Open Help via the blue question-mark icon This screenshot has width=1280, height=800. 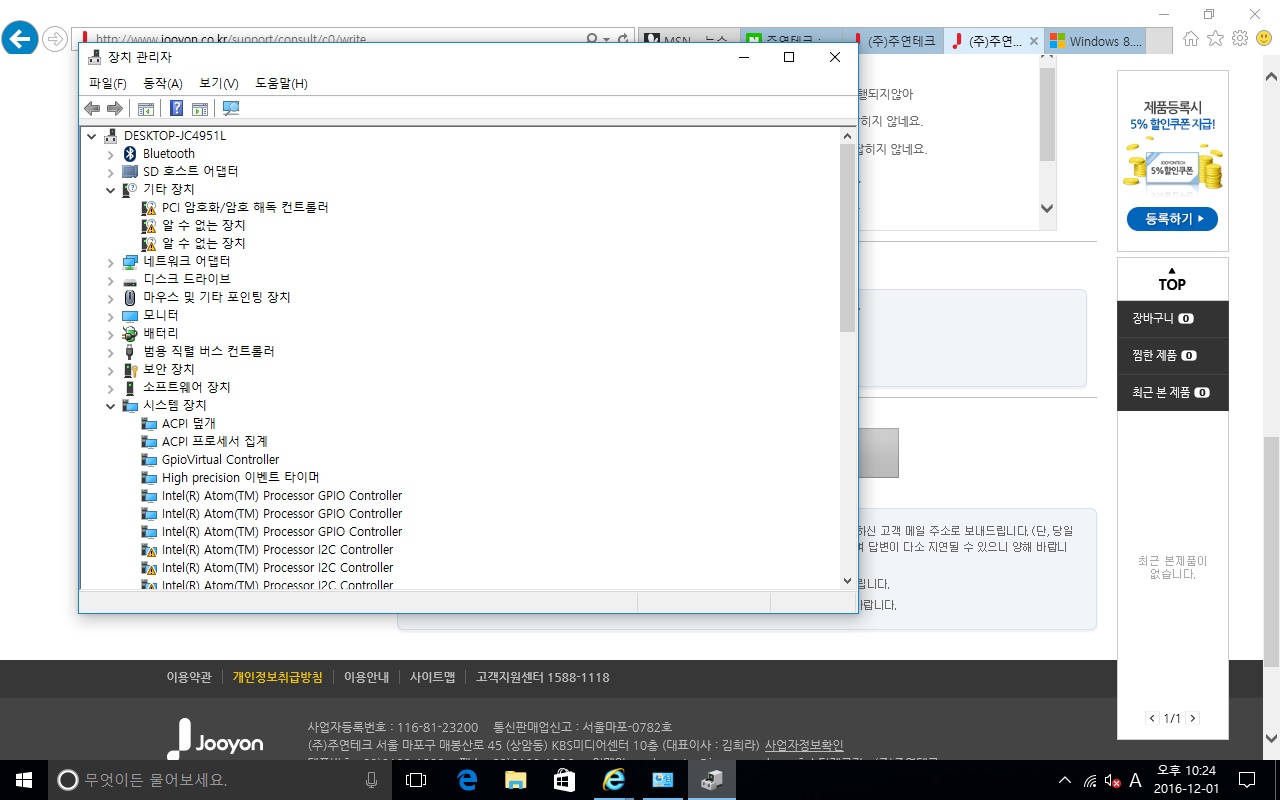176,108
